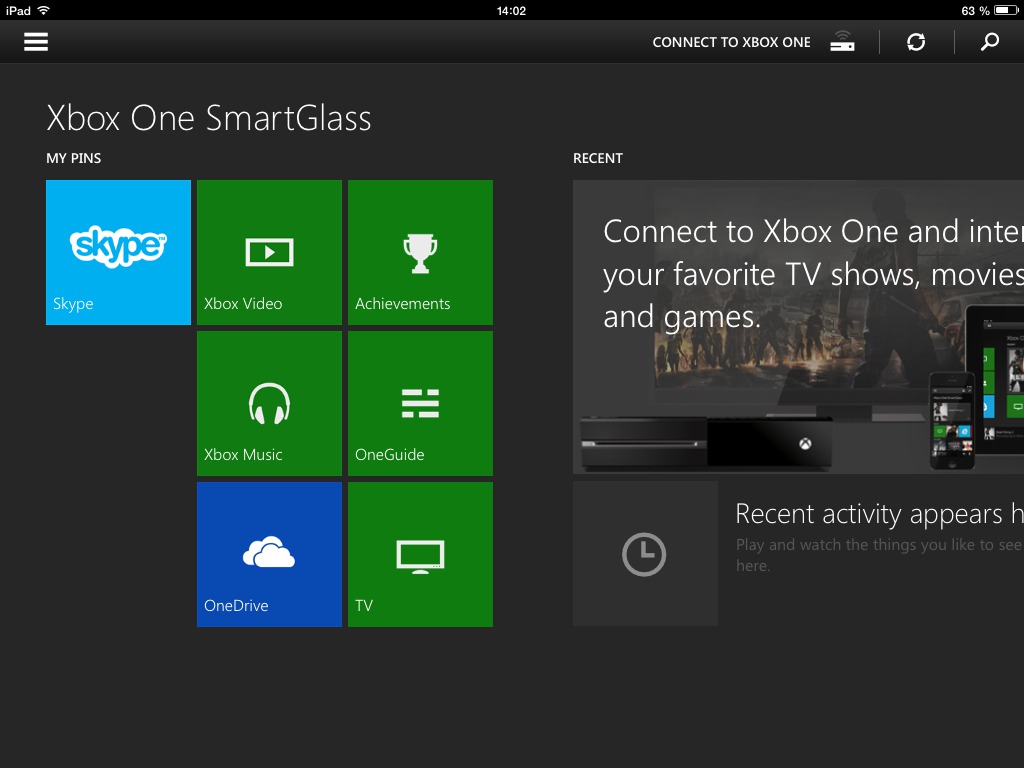Tap the Xbox console connection icon

(841, 42)
